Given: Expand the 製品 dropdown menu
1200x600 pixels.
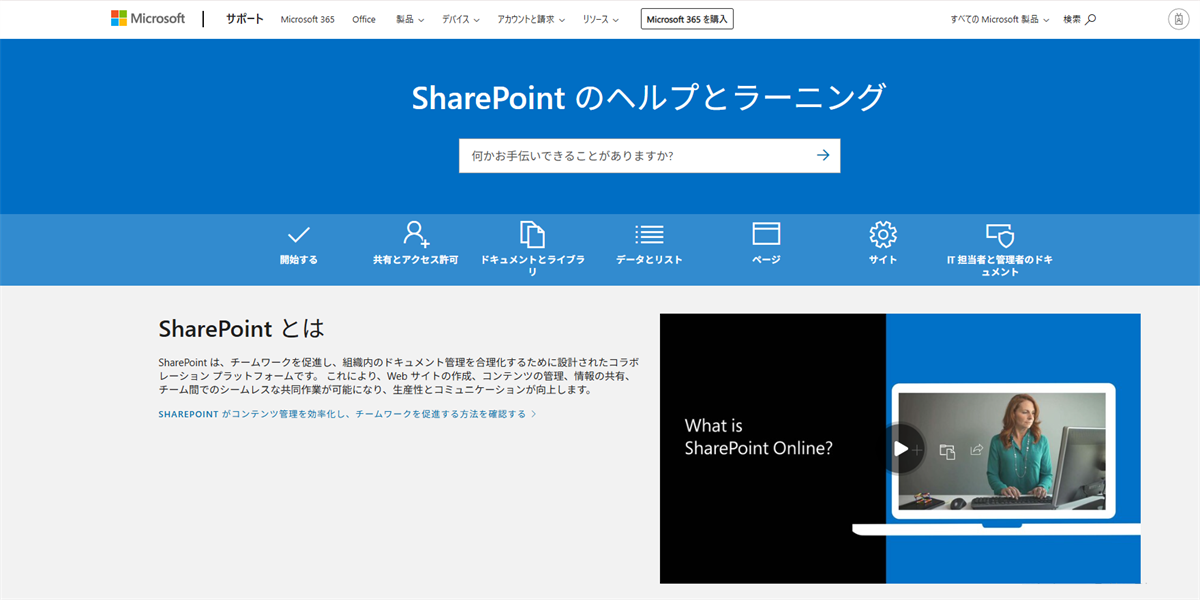Looking at the screenshot, I should pos(409,19).
